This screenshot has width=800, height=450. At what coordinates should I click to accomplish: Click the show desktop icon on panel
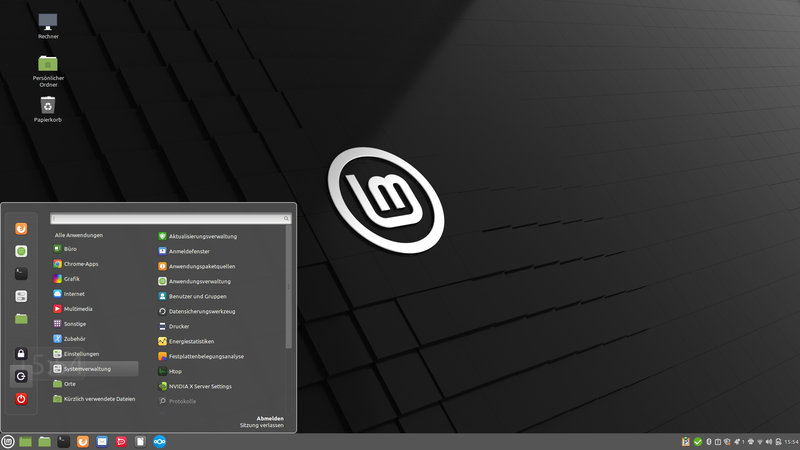click(x=26, y=442)
